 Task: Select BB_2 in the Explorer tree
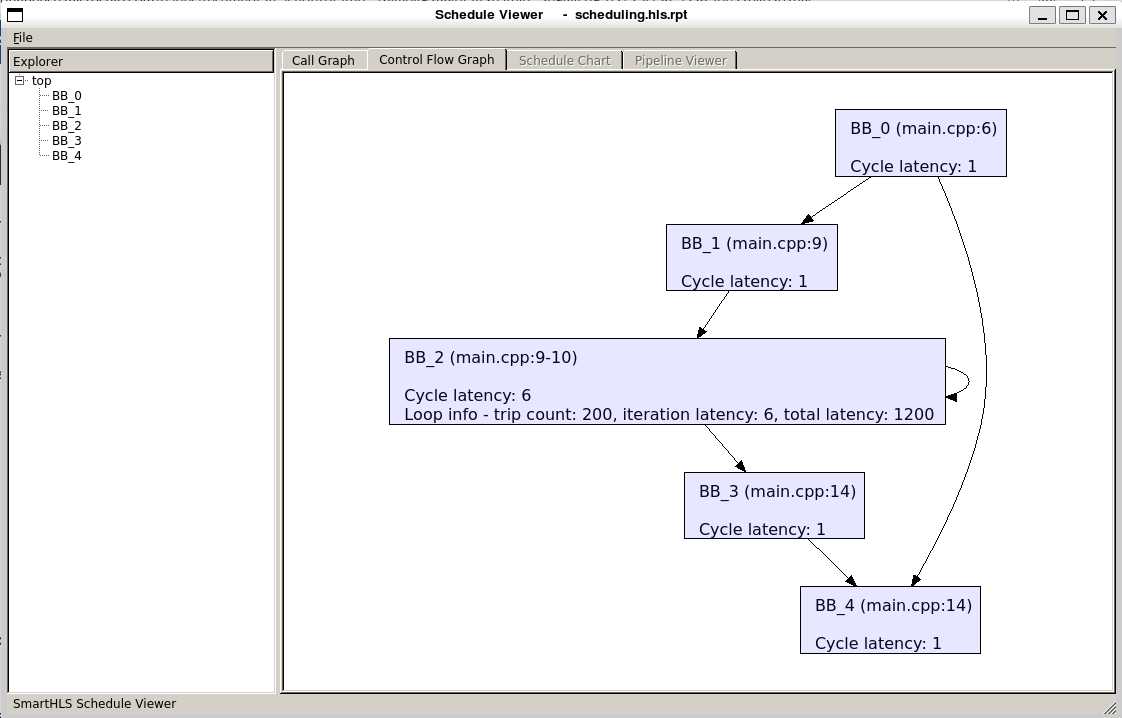(66, 126)
